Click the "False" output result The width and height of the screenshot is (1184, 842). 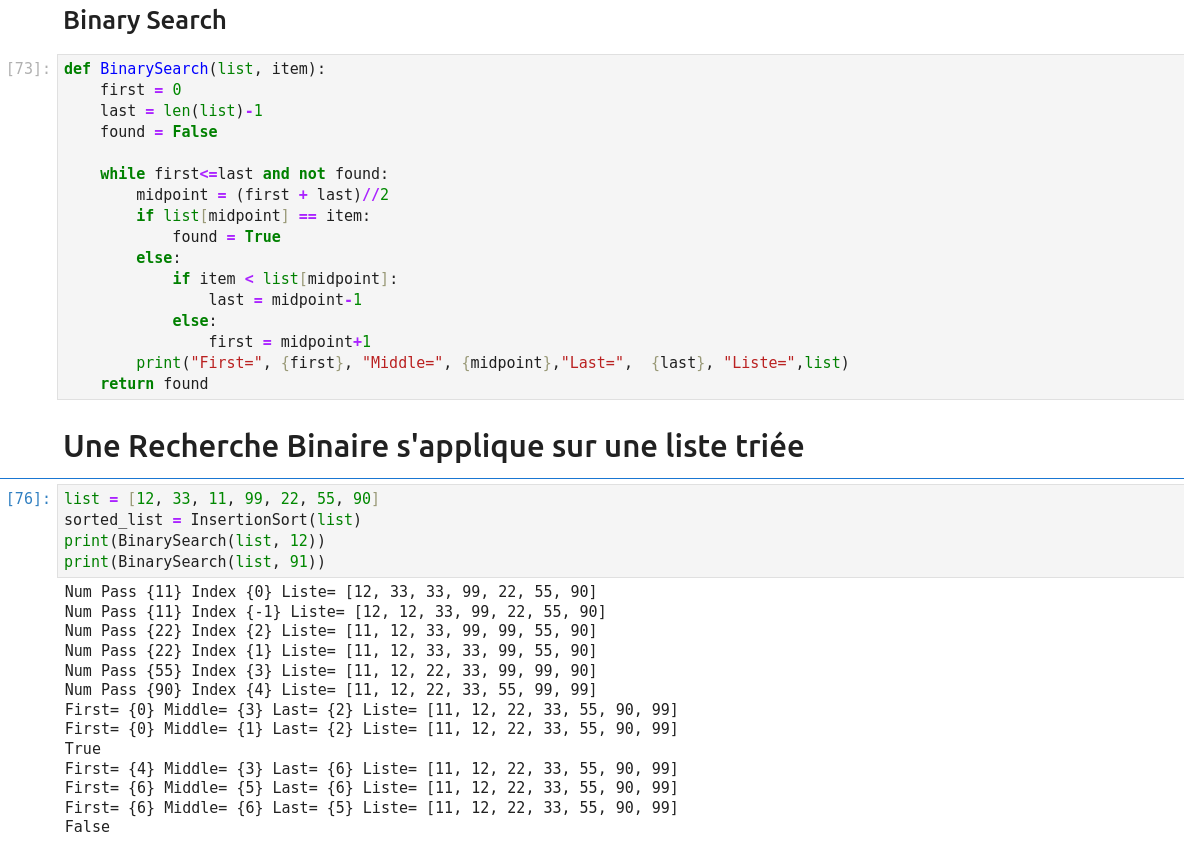click(x=87, y=827)
